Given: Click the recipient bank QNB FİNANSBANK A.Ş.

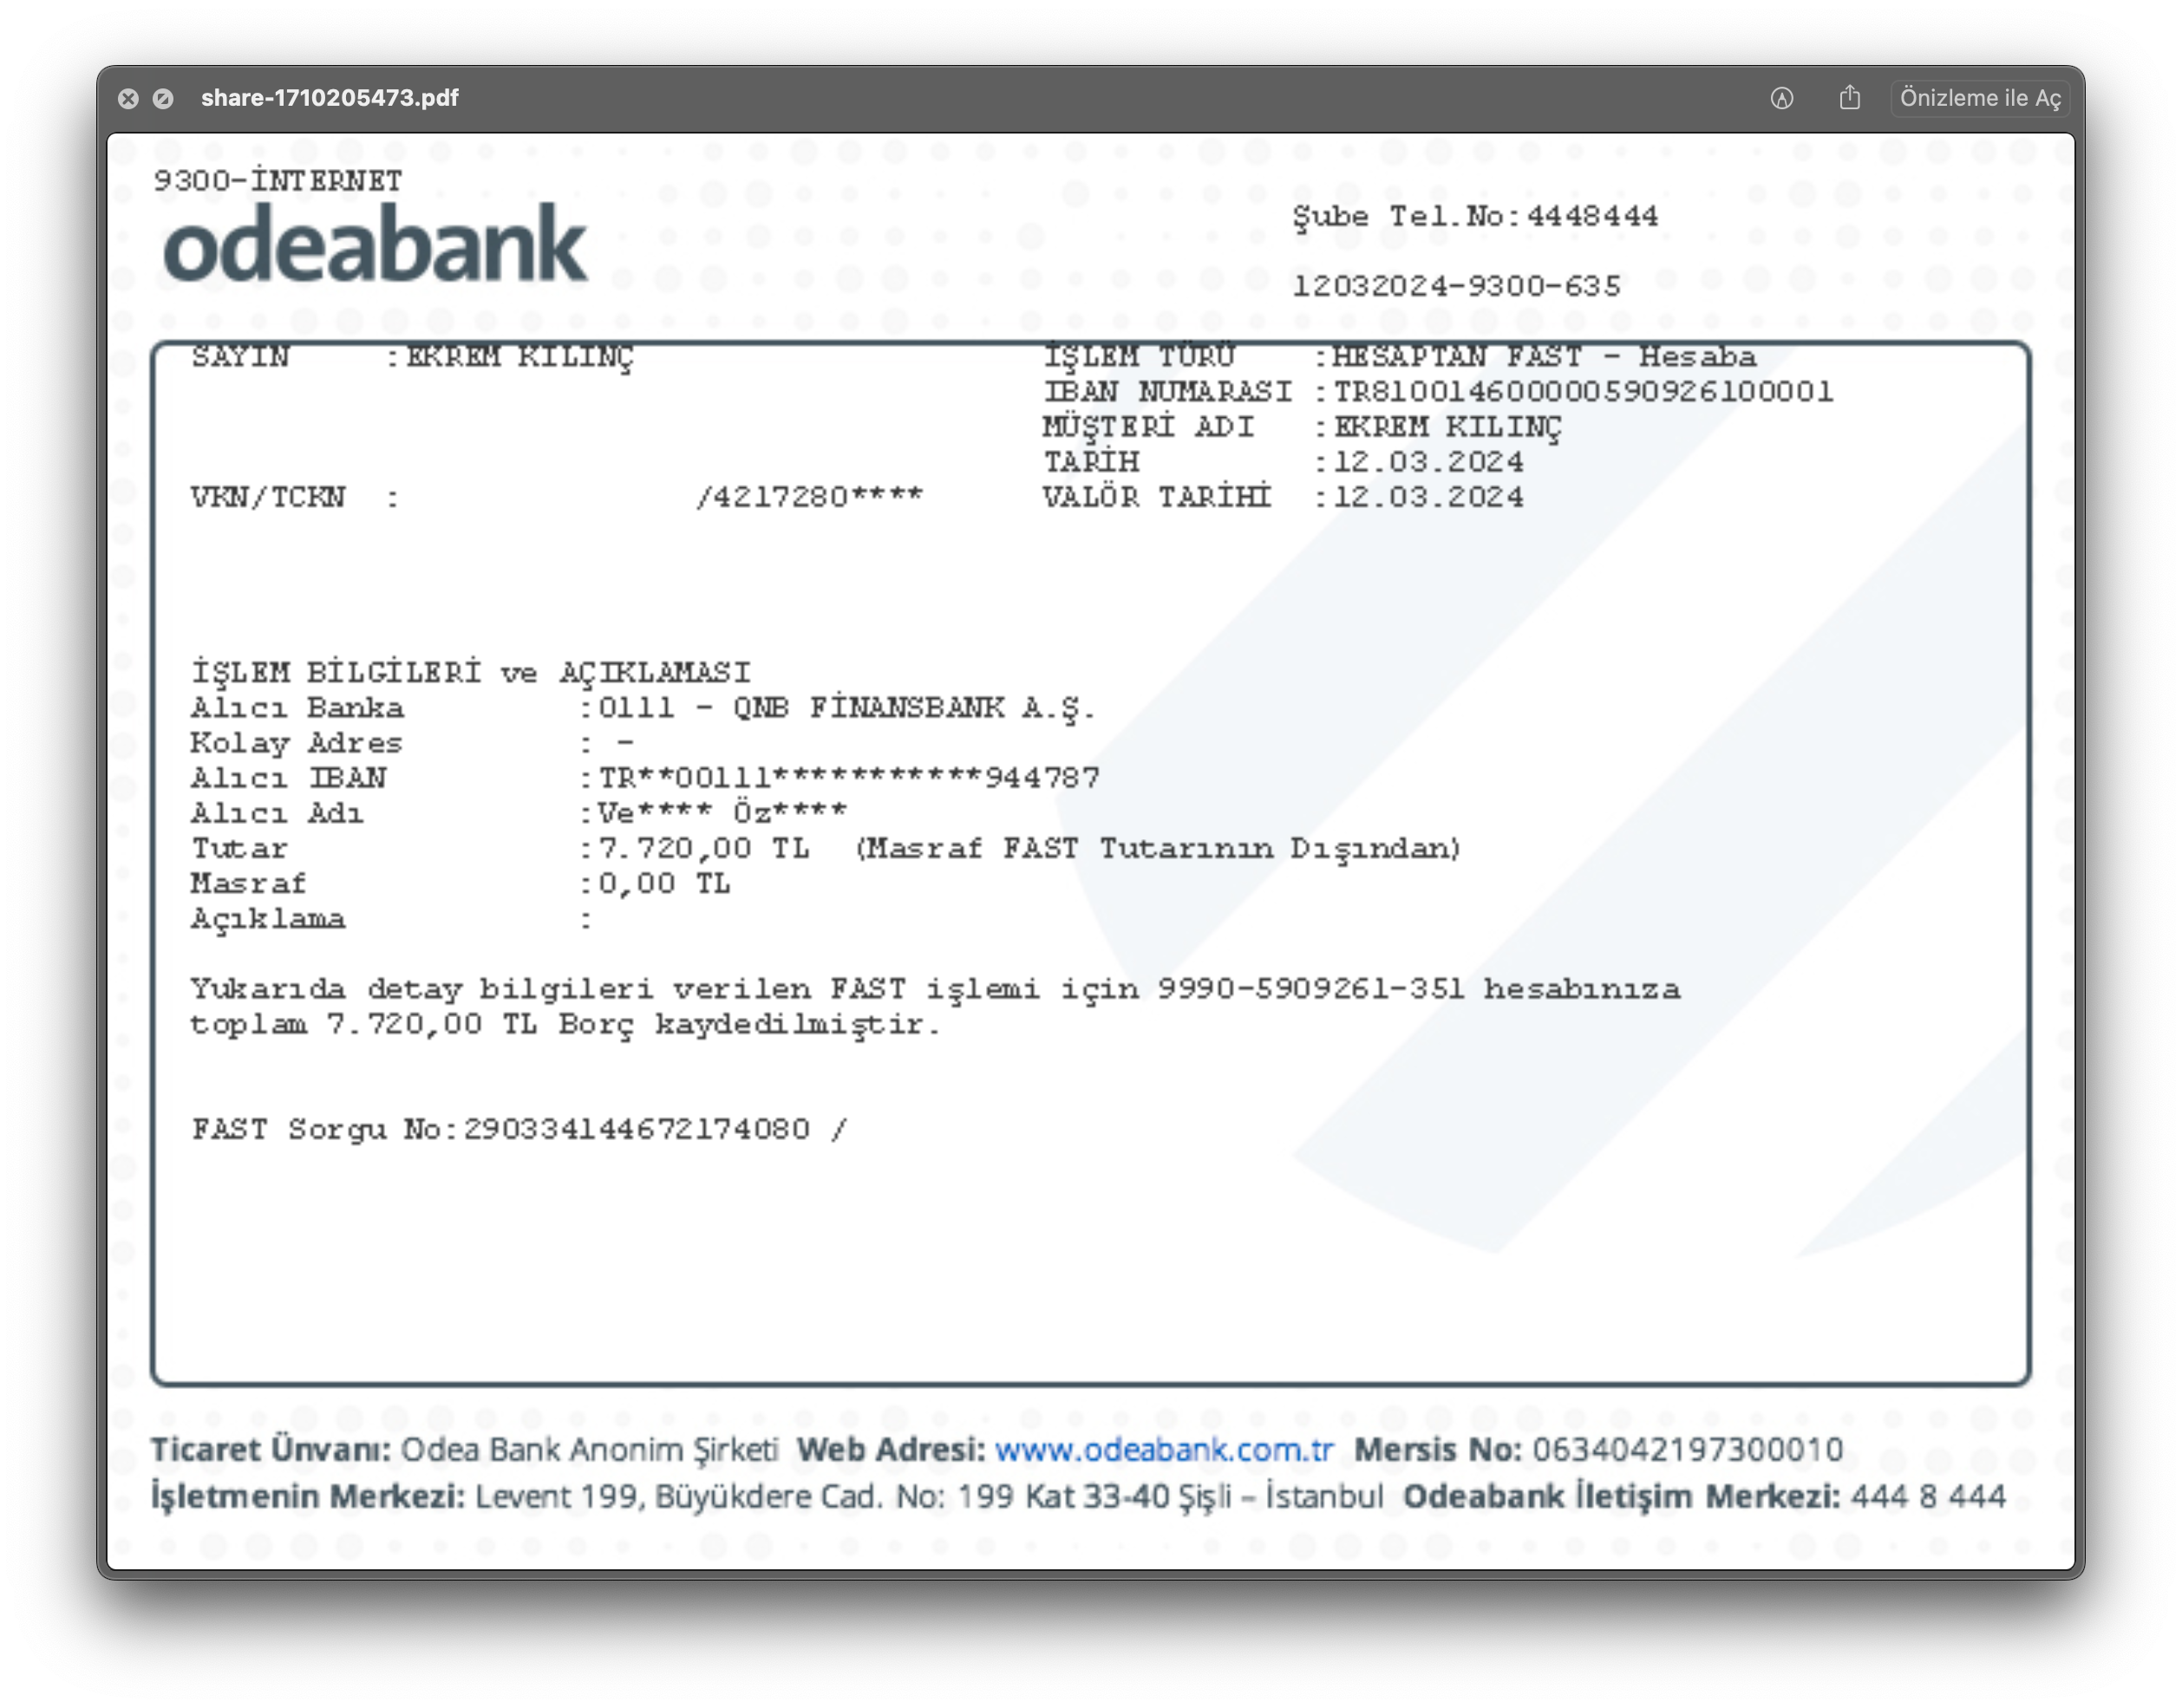Looking at the screenshot, I should point(914,709).
